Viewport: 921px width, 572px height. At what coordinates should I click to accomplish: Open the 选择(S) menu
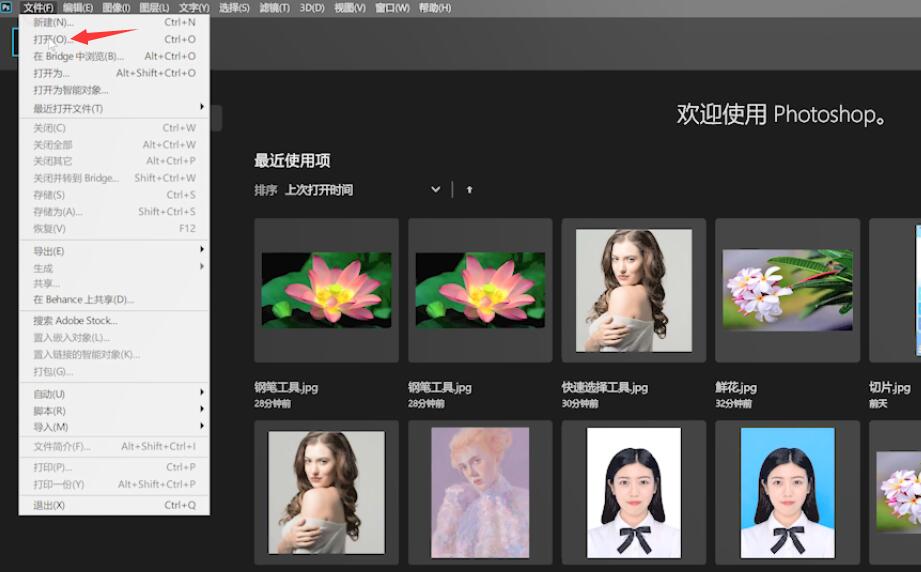click(234, 8)
